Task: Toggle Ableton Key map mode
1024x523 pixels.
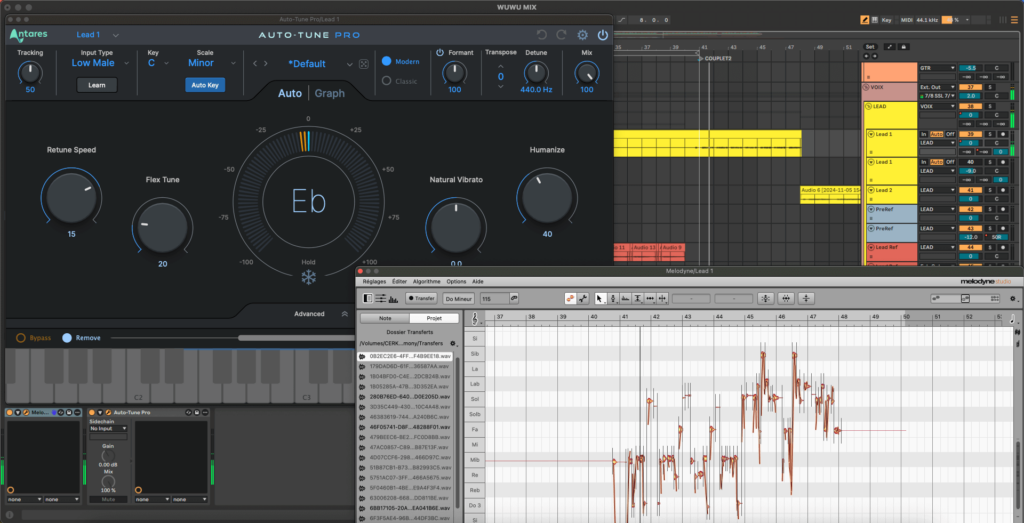Action: pyautogui.click(x=886, y=20)
